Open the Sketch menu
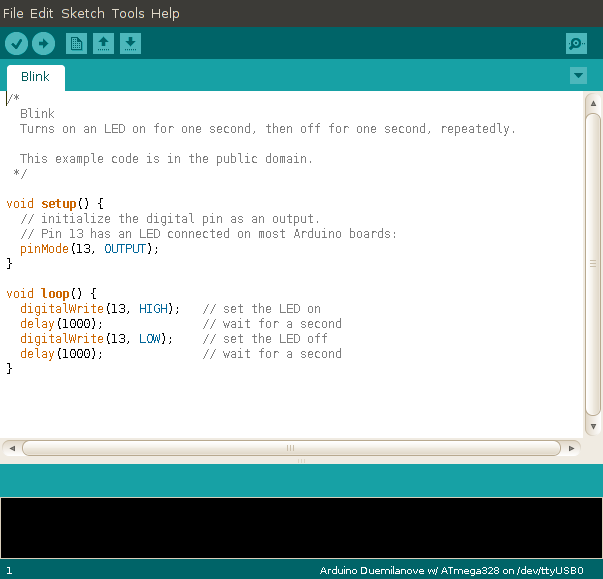This screenshot has height=579, width=603. (83, 13)
